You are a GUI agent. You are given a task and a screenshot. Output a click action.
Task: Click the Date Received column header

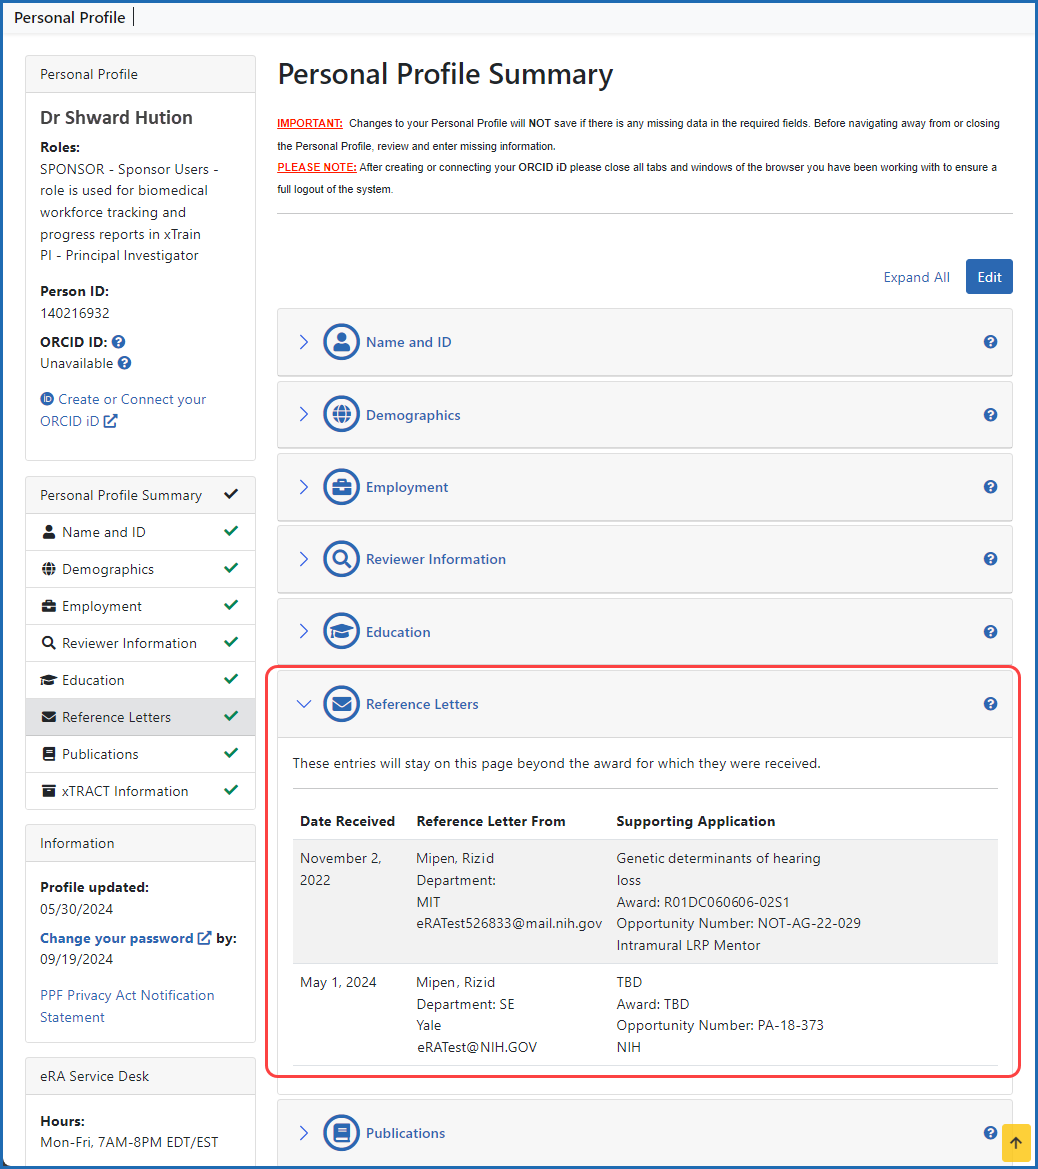pyautogui.click(x=347, y=821)
